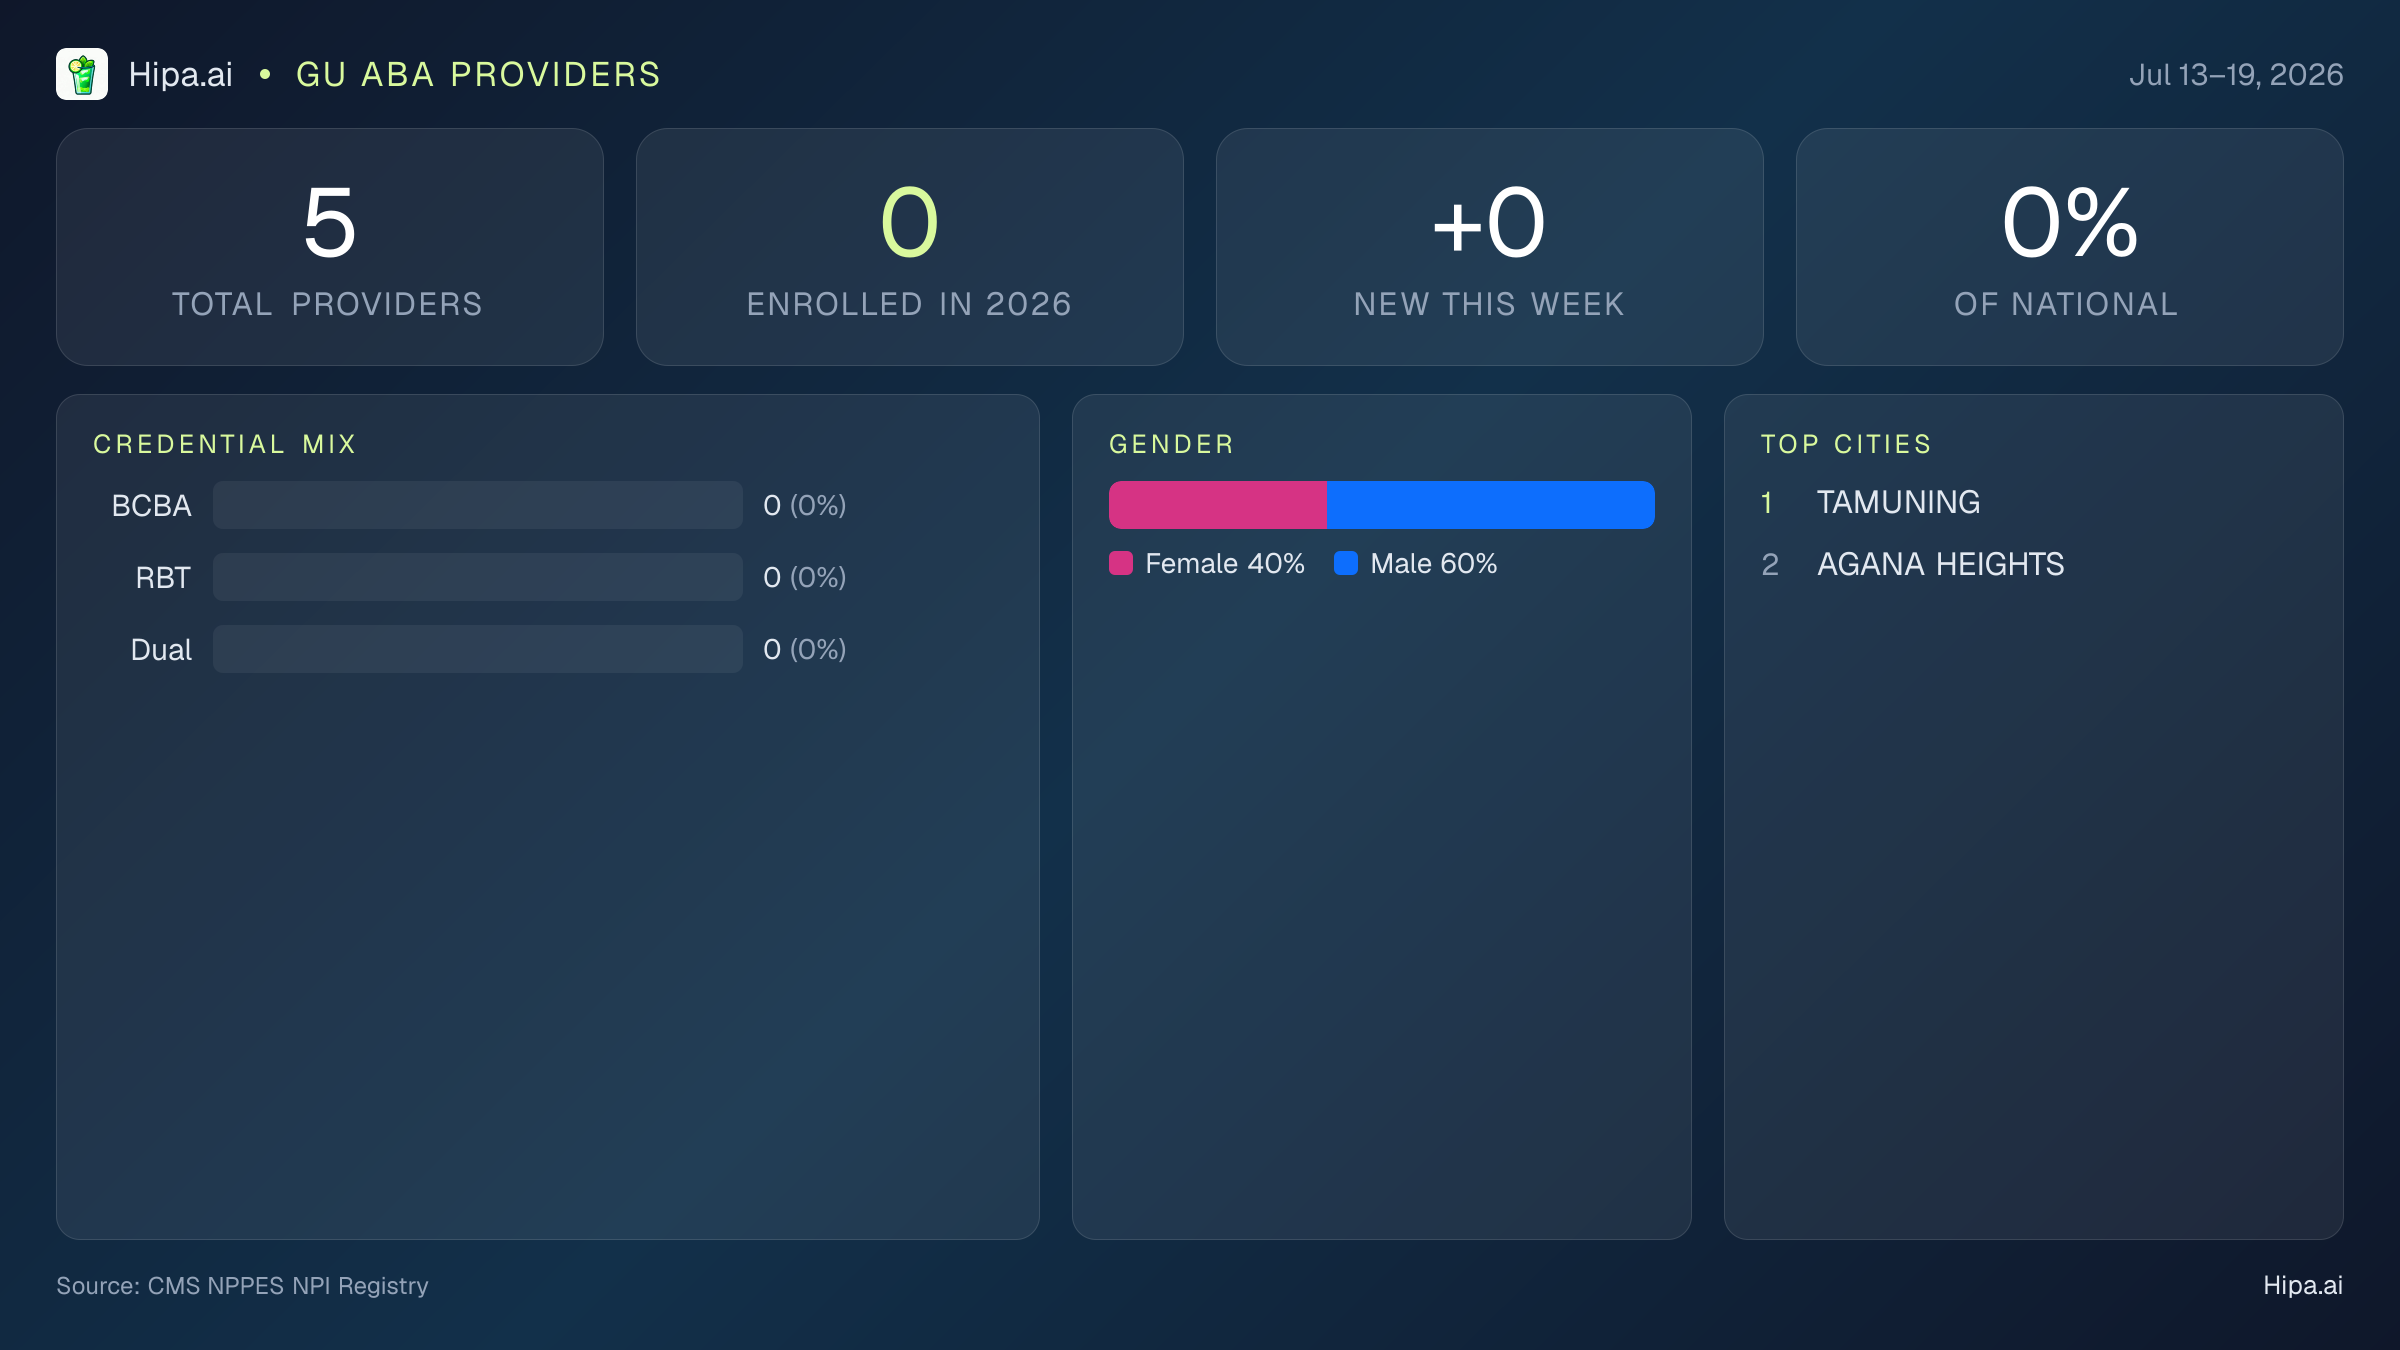Click the GU ABA PROVIDERS header title
This screenshot has width=2400, height=1350.
[x=479, y=74]
